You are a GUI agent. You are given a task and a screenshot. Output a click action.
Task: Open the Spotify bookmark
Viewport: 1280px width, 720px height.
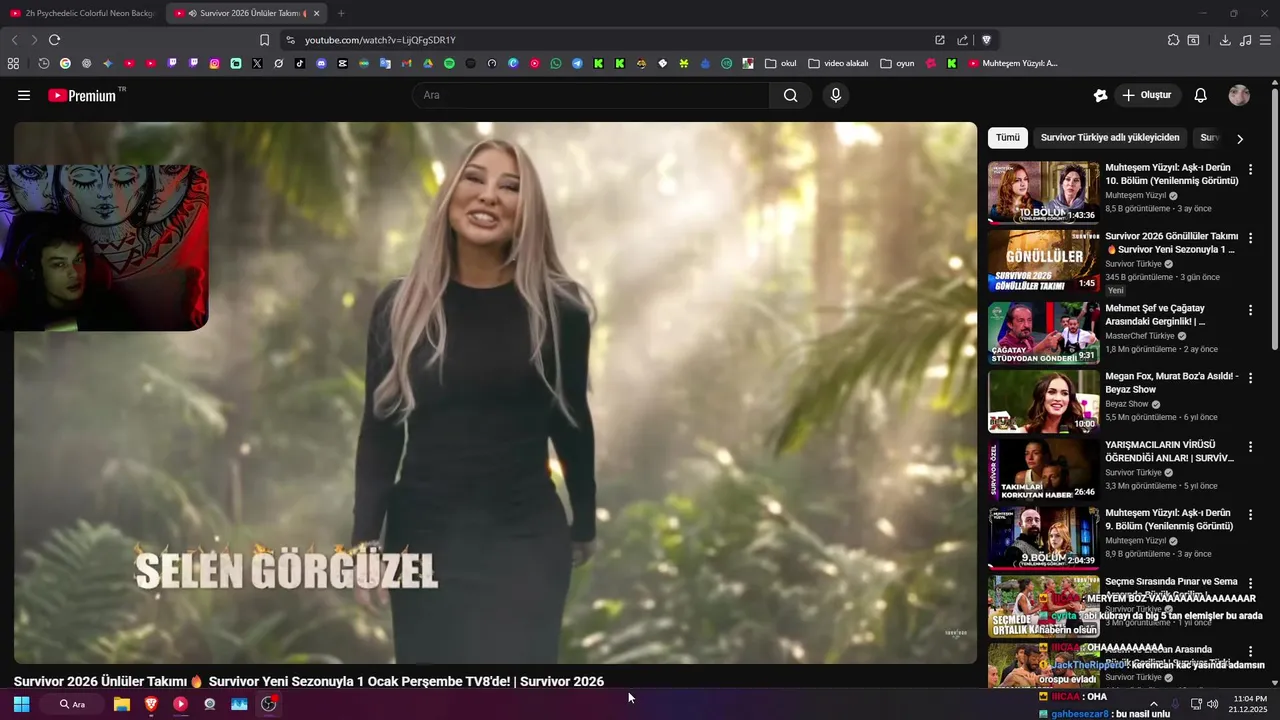pyautogui.click(x=449, y=63)
